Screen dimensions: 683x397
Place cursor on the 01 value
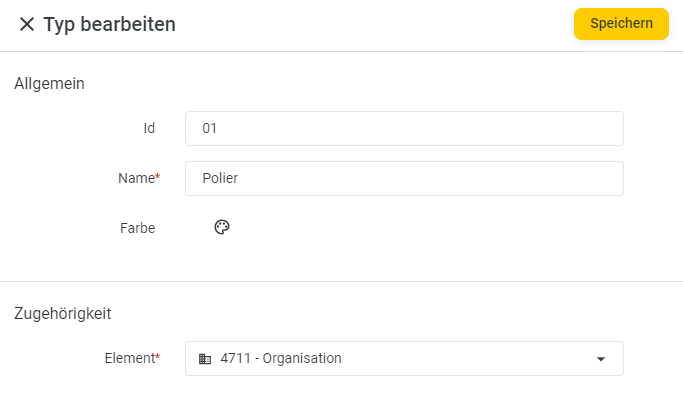click(210, 128)
